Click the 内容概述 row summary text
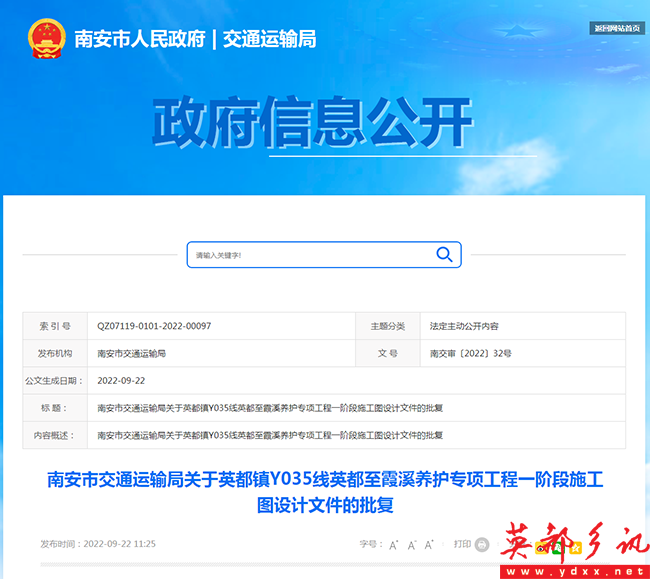The width and height of the screenshot is (650, 579). click(270, 435)
